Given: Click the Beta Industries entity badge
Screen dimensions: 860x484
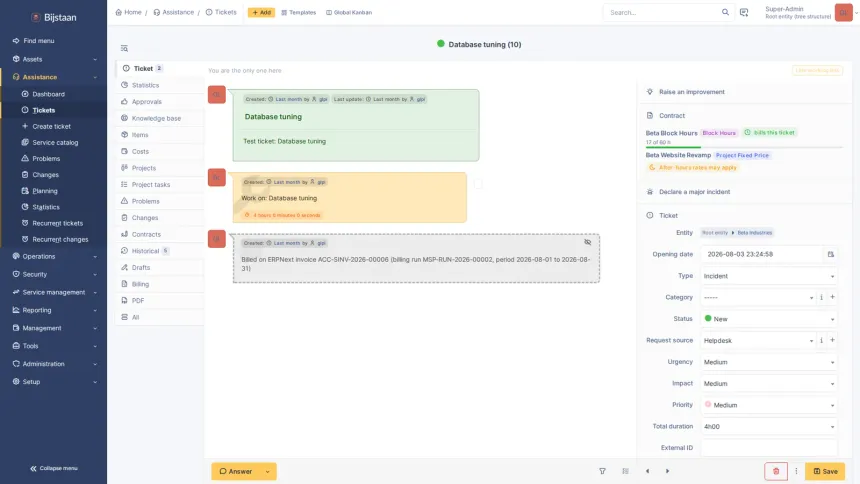Looking at the screenshot, I should coord(754,233).
